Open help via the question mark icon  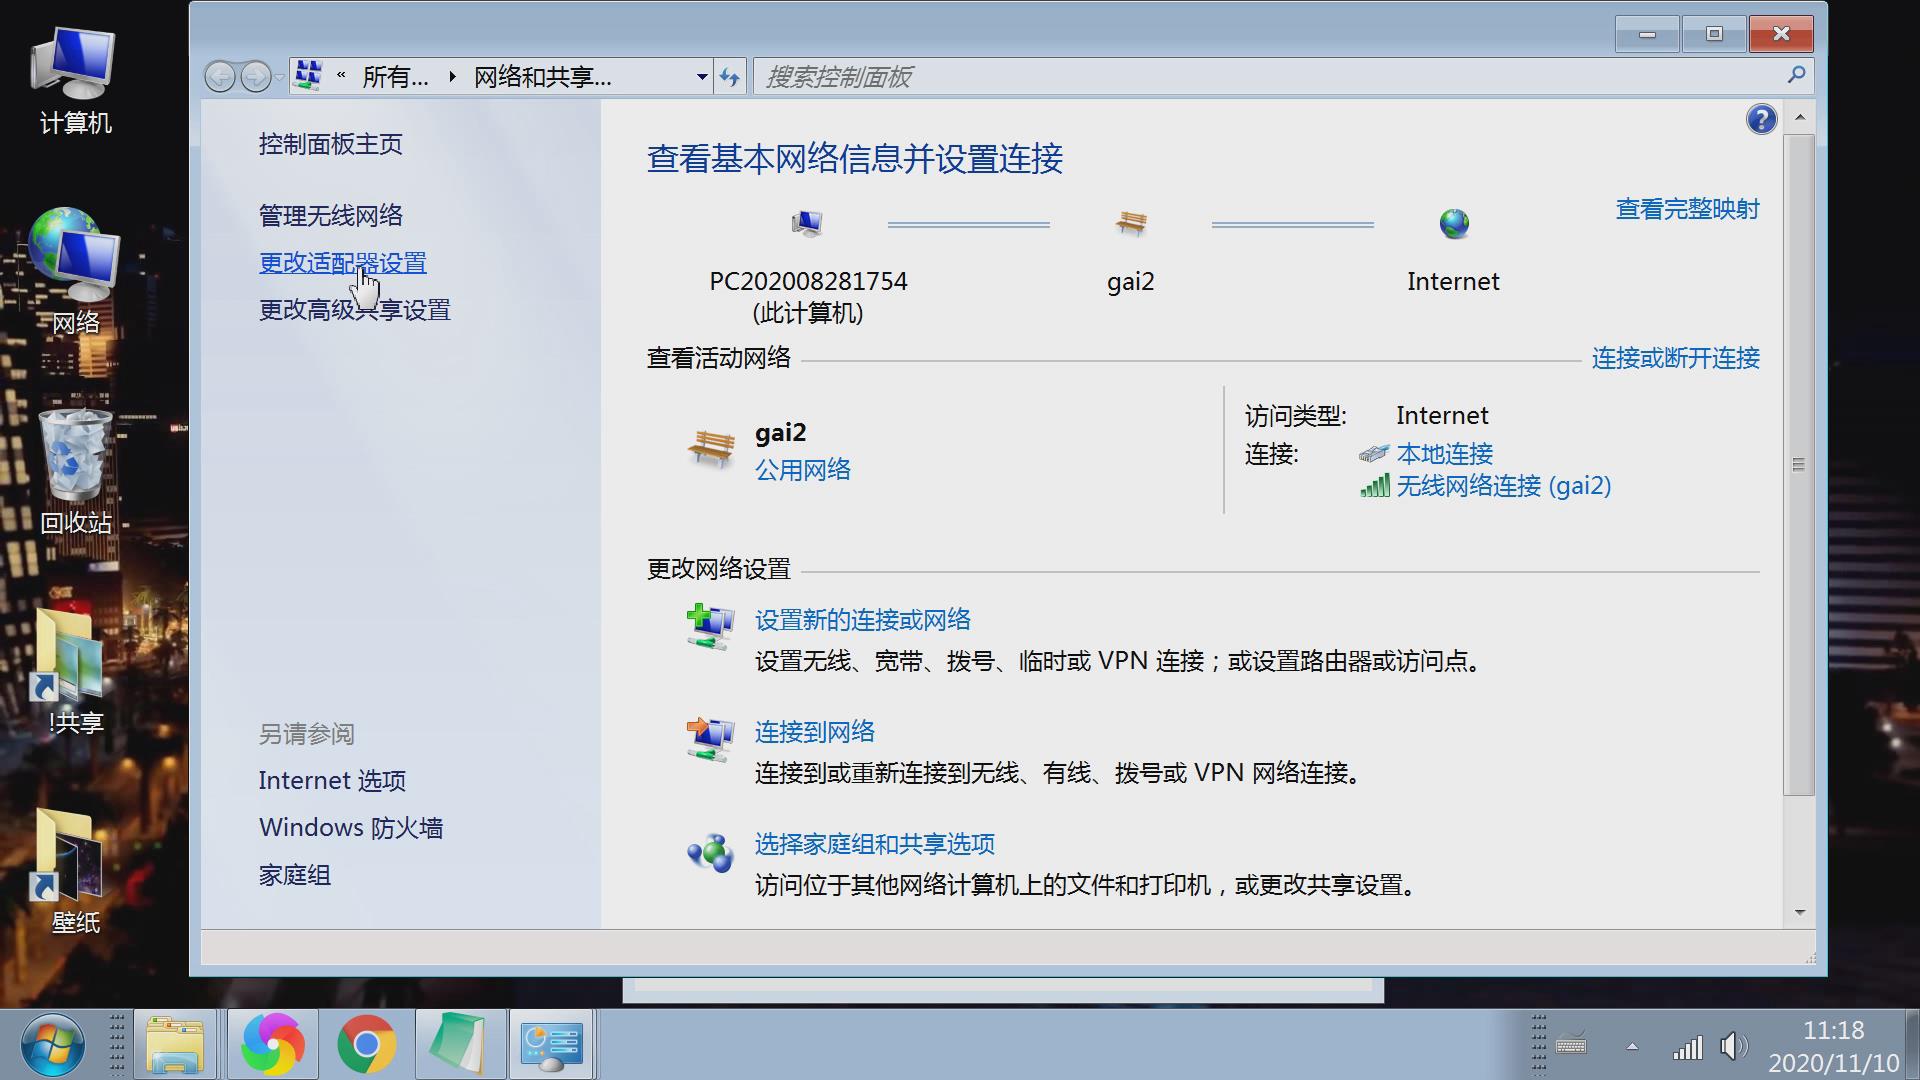1761,118
